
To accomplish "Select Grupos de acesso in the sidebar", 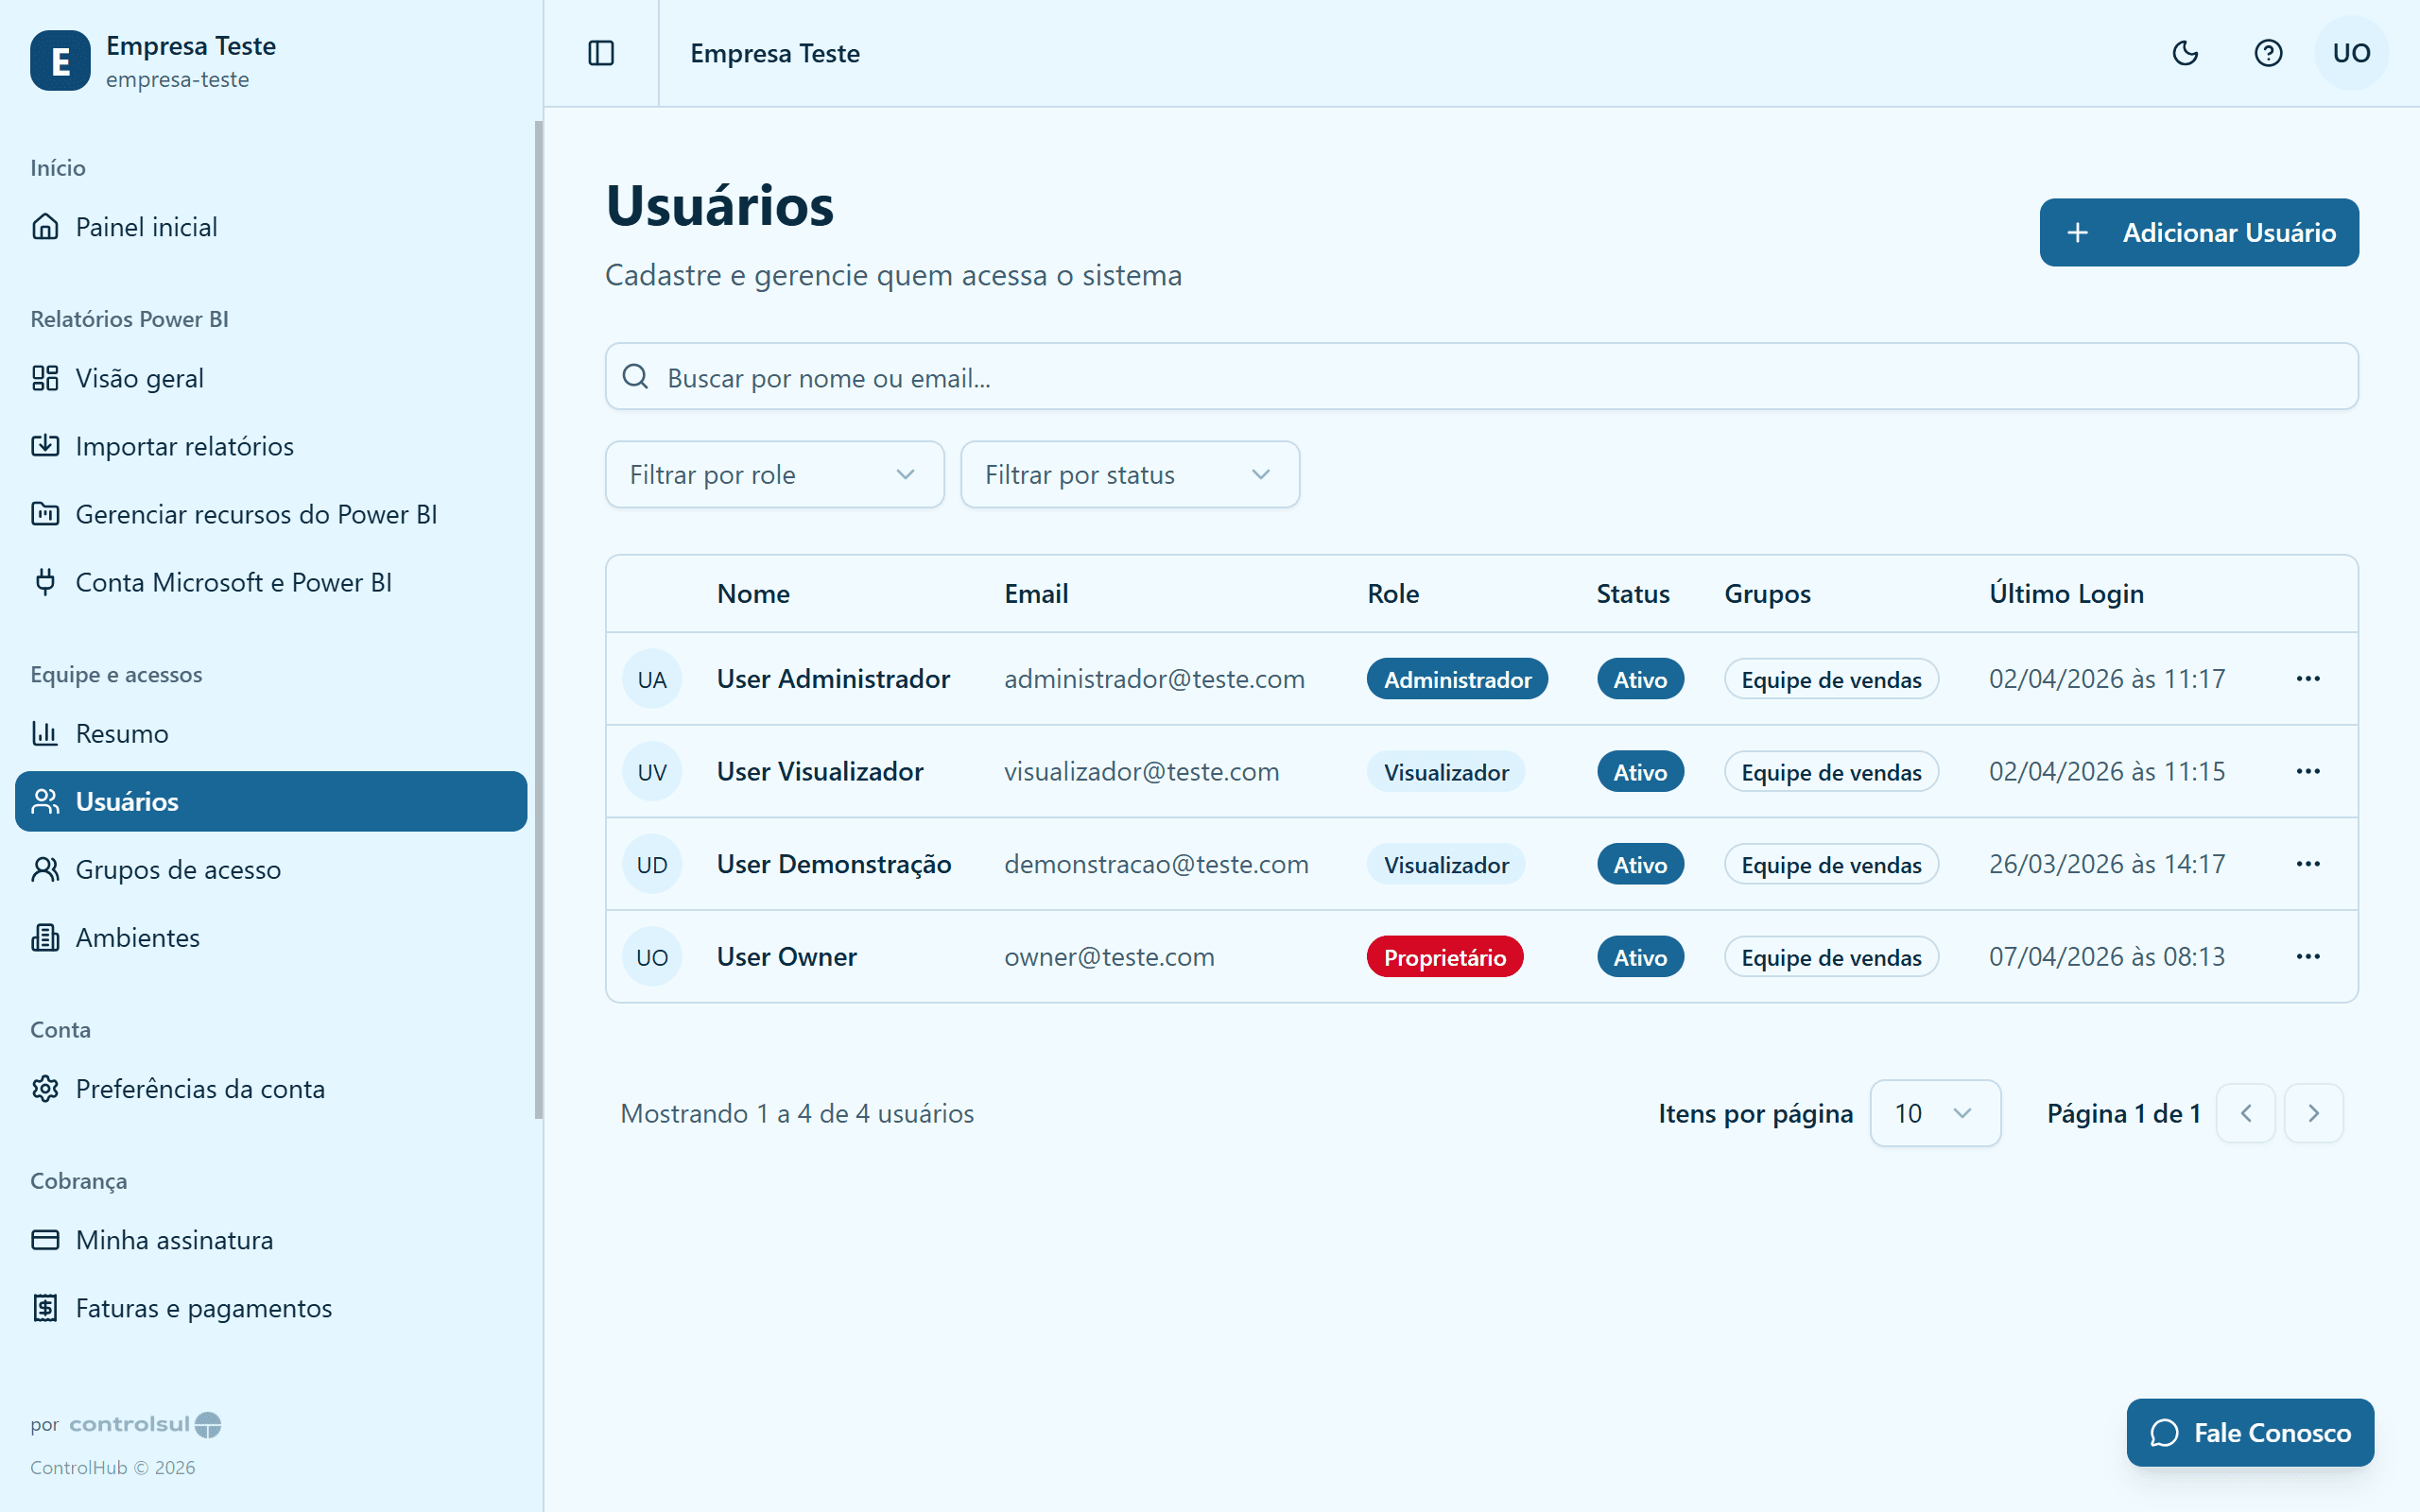I will 178,869.
